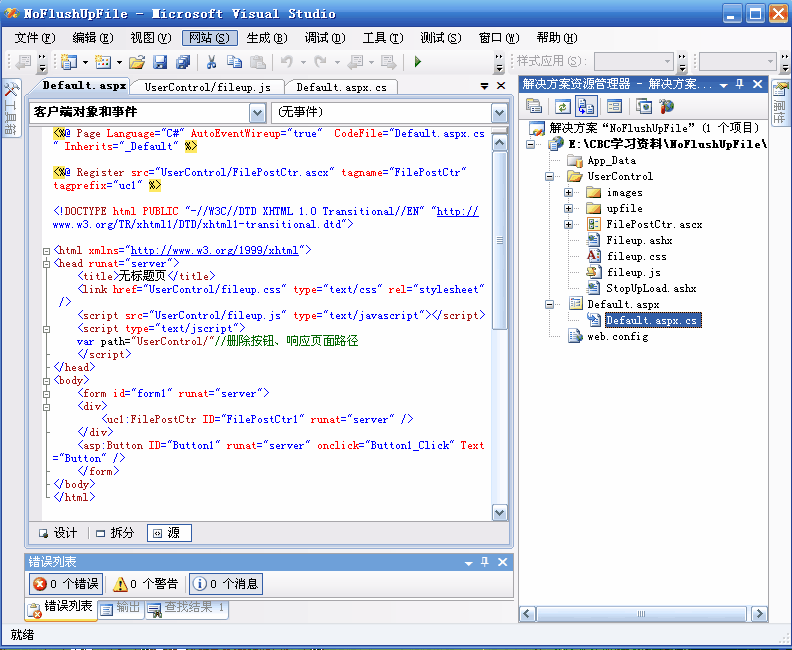This screenshot has width=792, height=650.
Task: Click the Save icon in the toolbar
Action: pos(159,62)
